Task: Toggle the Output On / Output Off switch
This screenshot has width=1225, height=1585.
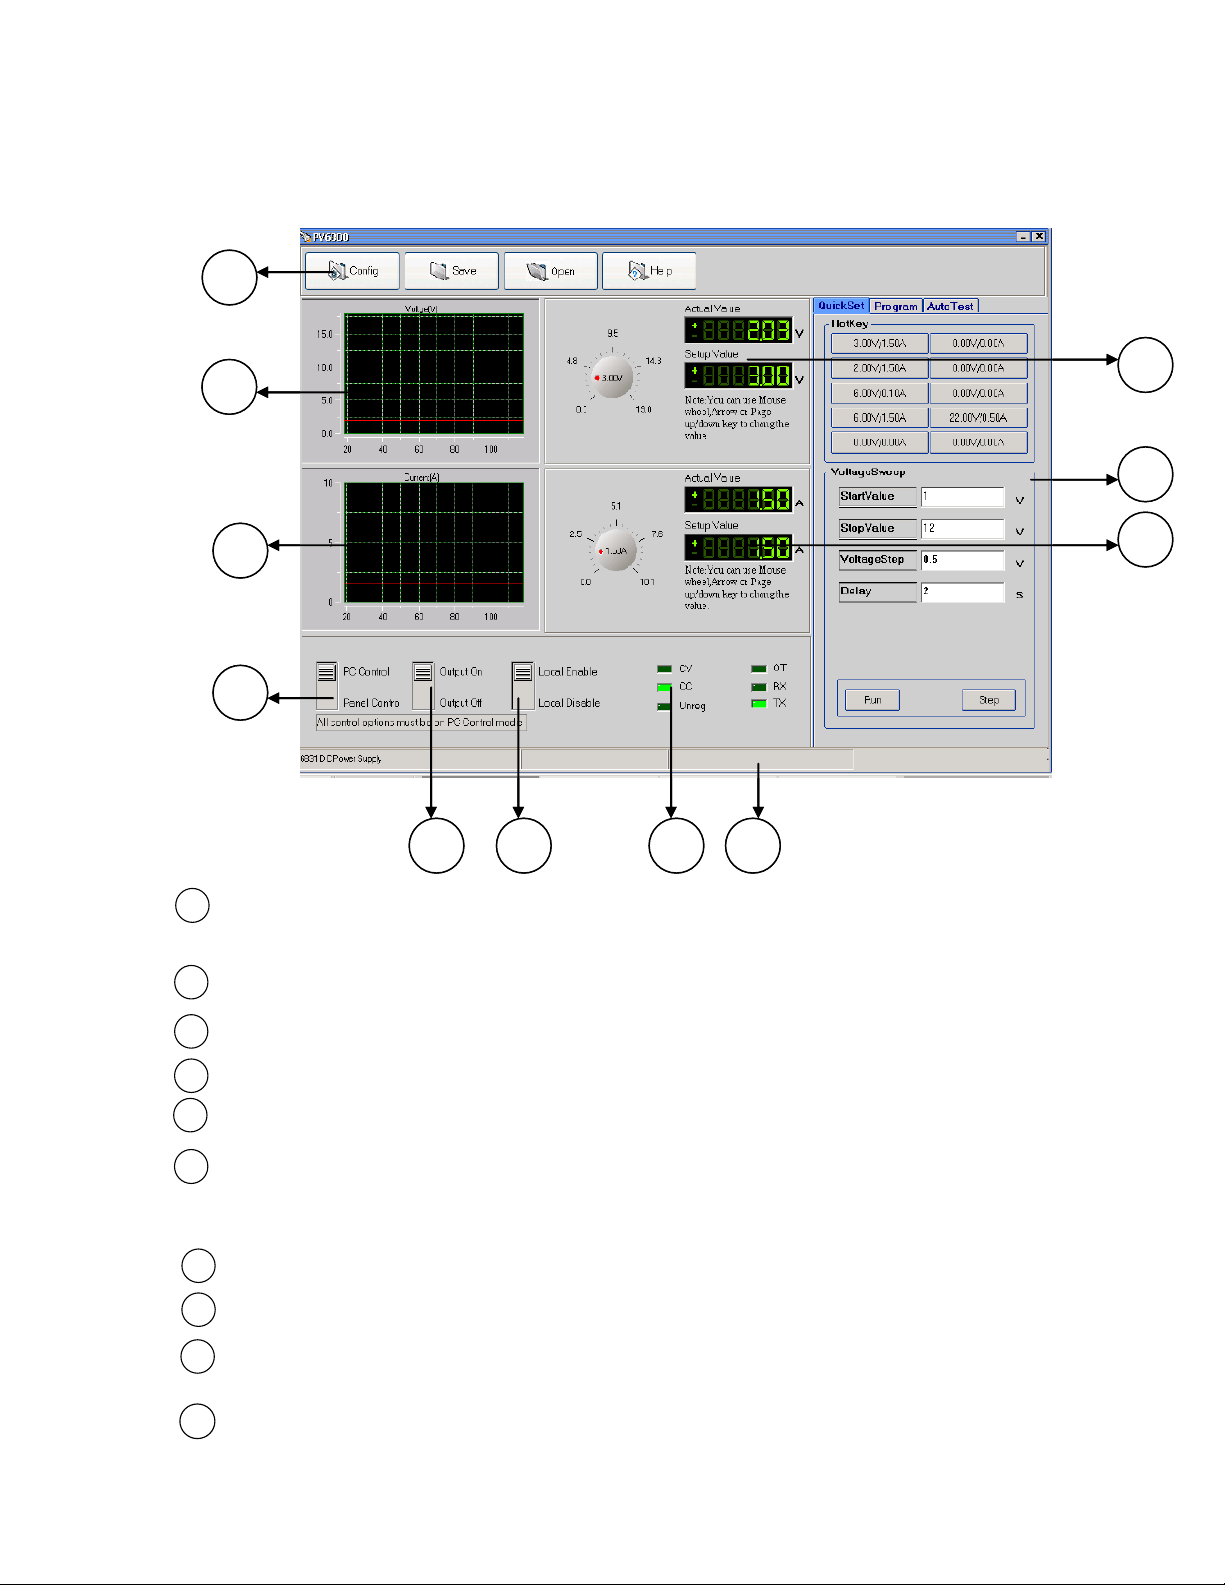Action: coord(423,686)
